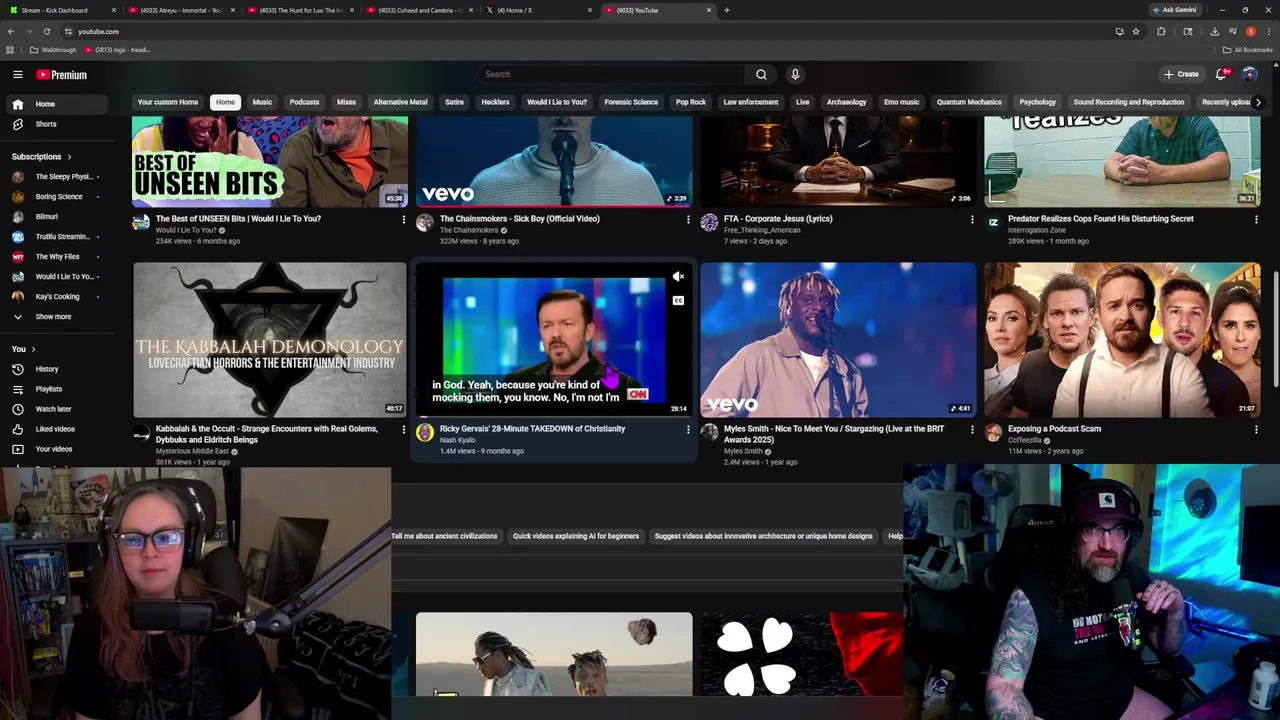This screenshot has height=720, width=1280.
Task: Select the Podcasts category chip
Action: (304, 102)
